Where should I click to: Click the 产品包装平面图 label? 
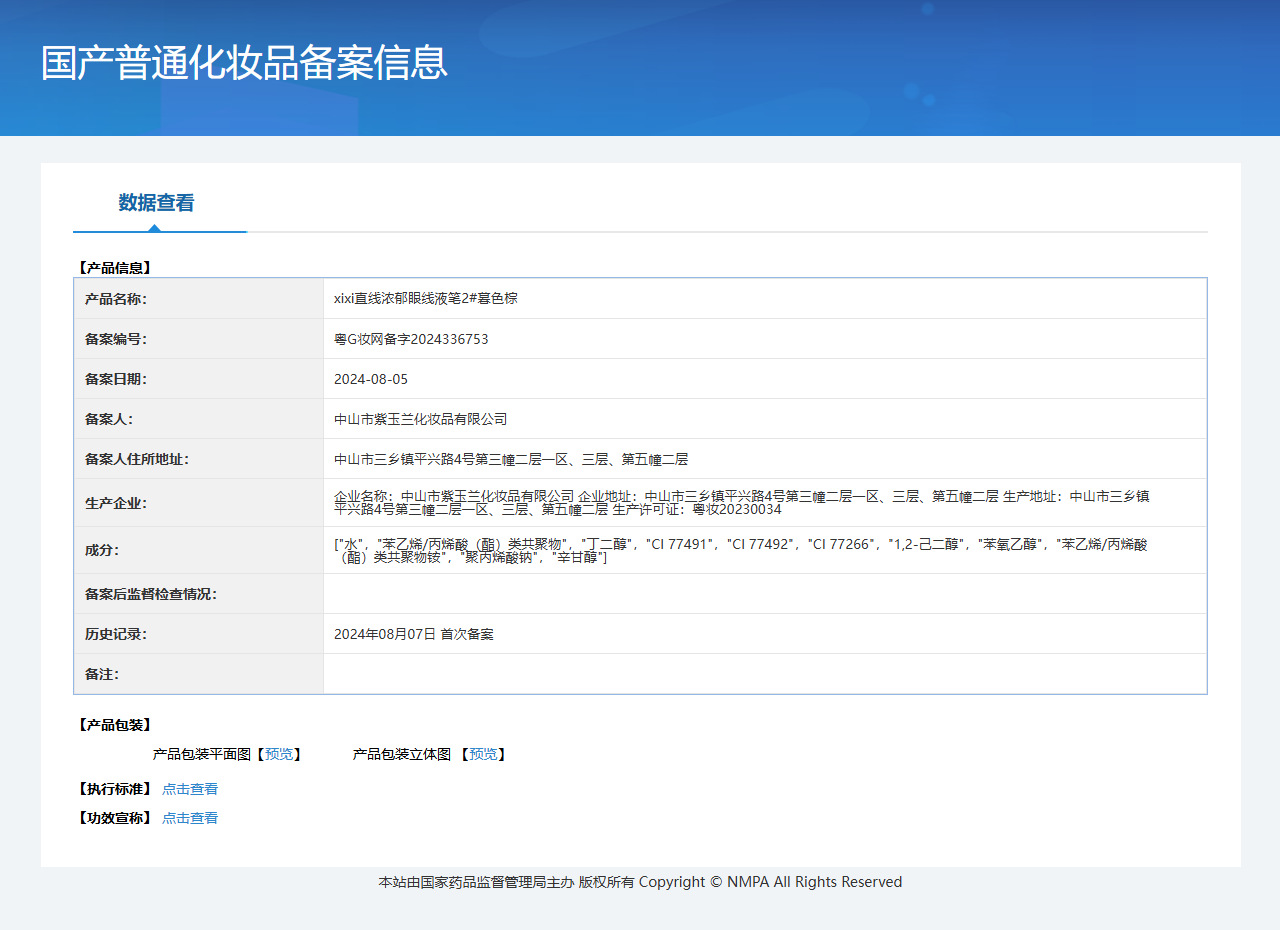coord(202,754)
